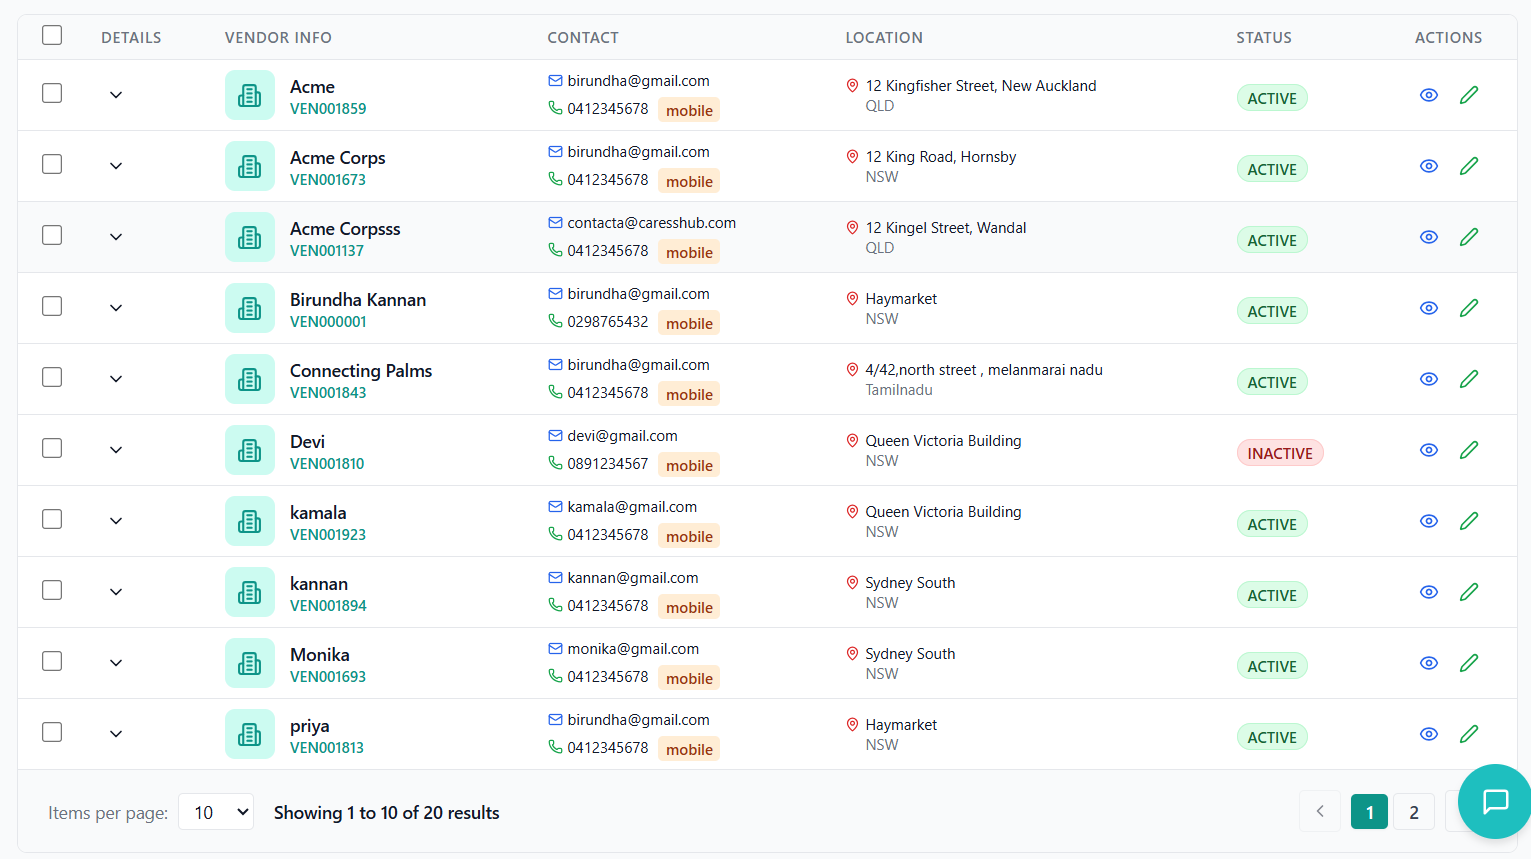Expand the Acme Corps row details

point(115,165)
